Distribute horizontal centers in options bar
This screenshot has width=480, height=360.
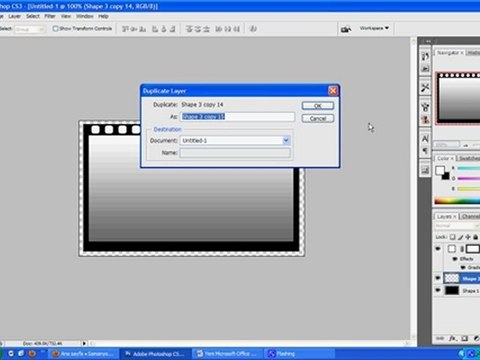coord(228,29)
